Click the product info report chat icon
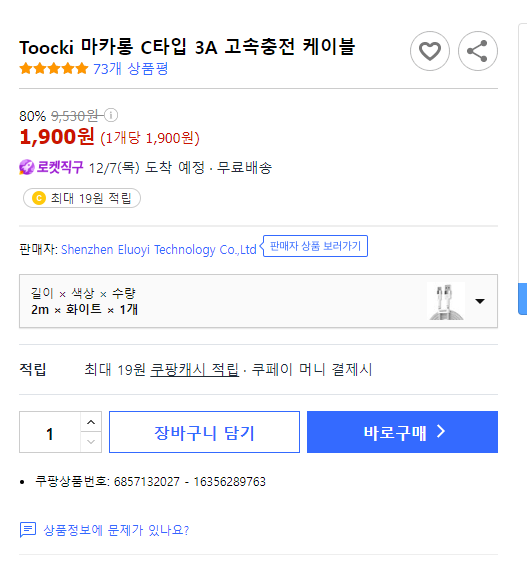Image resolution: width=527 pixels, height=569 pixels. 28,530
